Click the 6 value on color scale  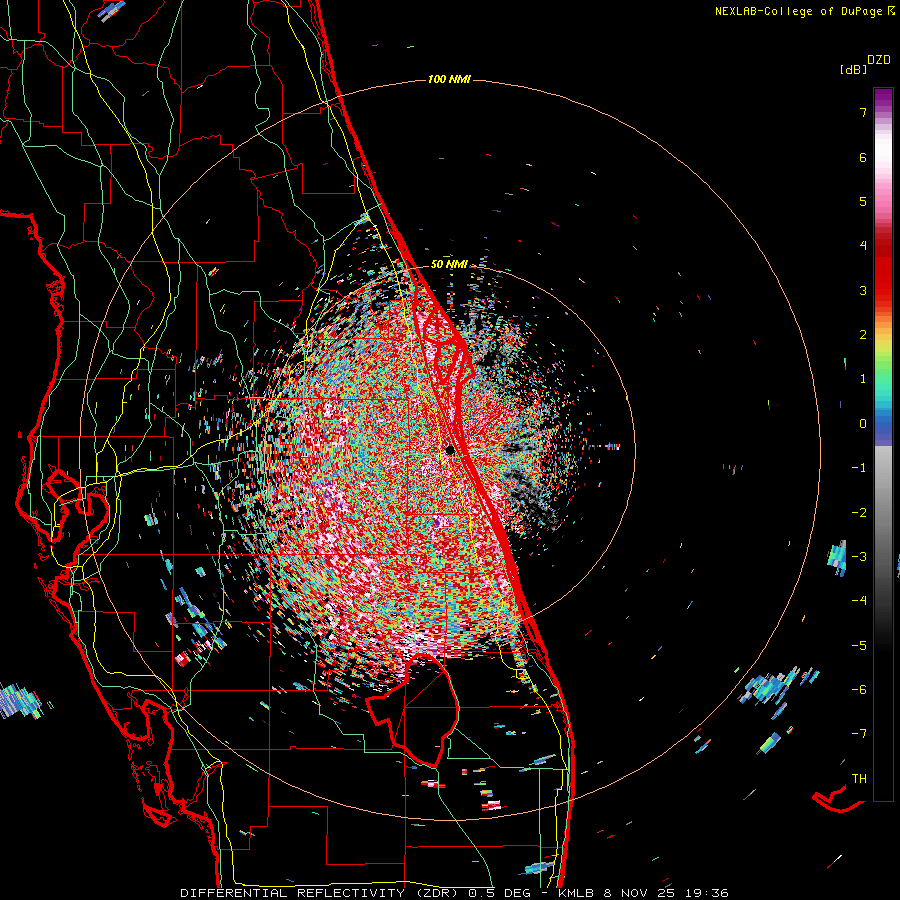pyautogui.click(x=863, y=157)
